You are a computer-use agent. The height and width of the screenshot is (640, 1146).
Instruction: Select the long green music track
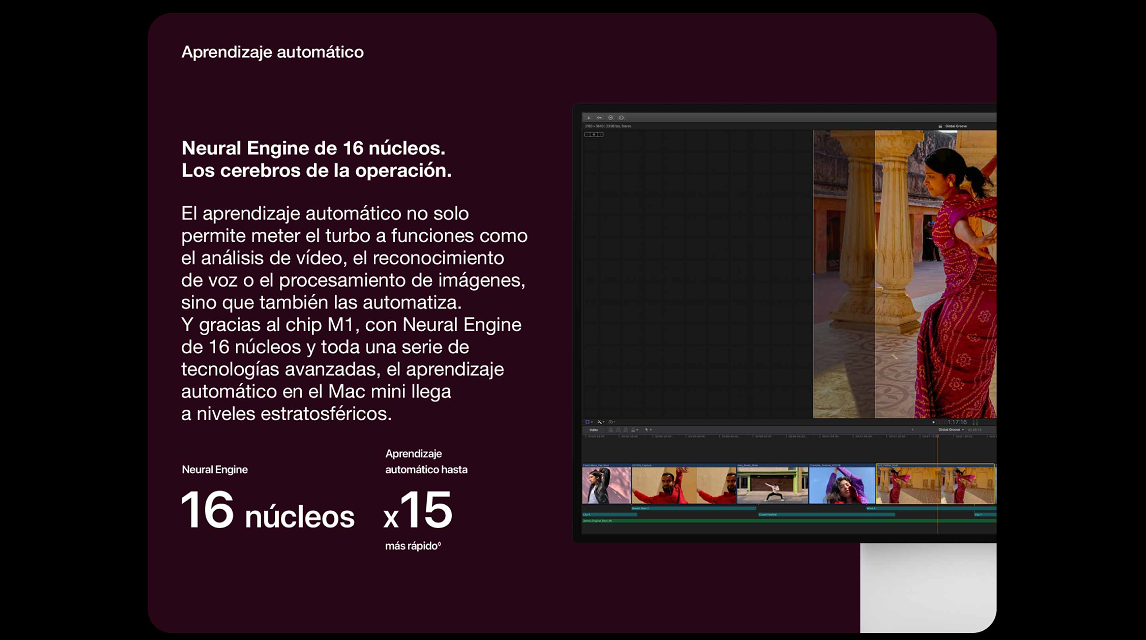(x=789, y=521)
